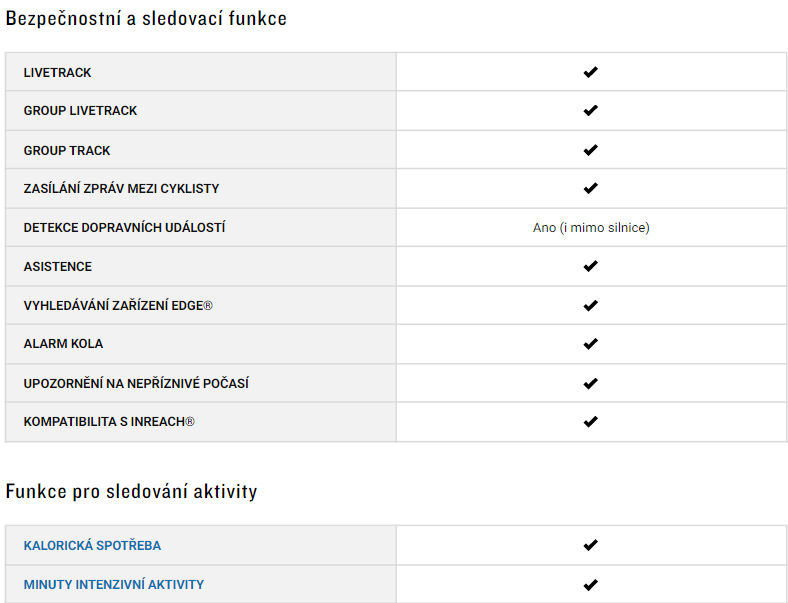Click the DETEKCE DOPRAVNÍCH UDÁLOSTÍ label
Viewport: 788px width, 603px height.
124,228
